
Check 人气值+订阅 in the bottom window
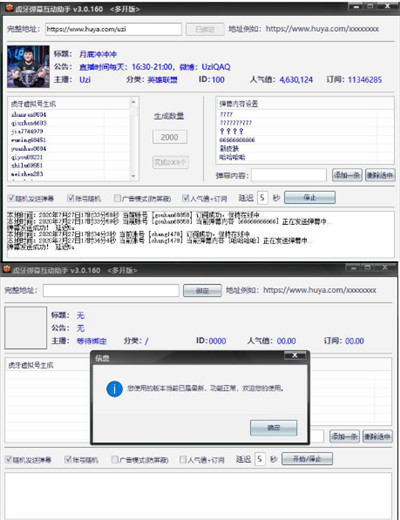click(183, 460)
